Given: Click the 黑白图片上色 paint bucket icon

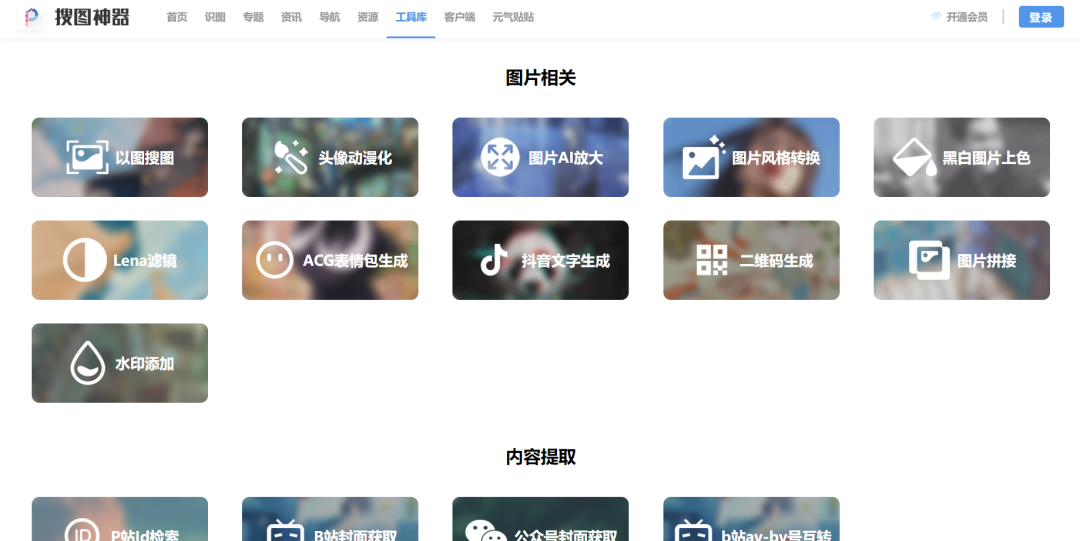Looking at the screenshot, I should coord(915,157).
